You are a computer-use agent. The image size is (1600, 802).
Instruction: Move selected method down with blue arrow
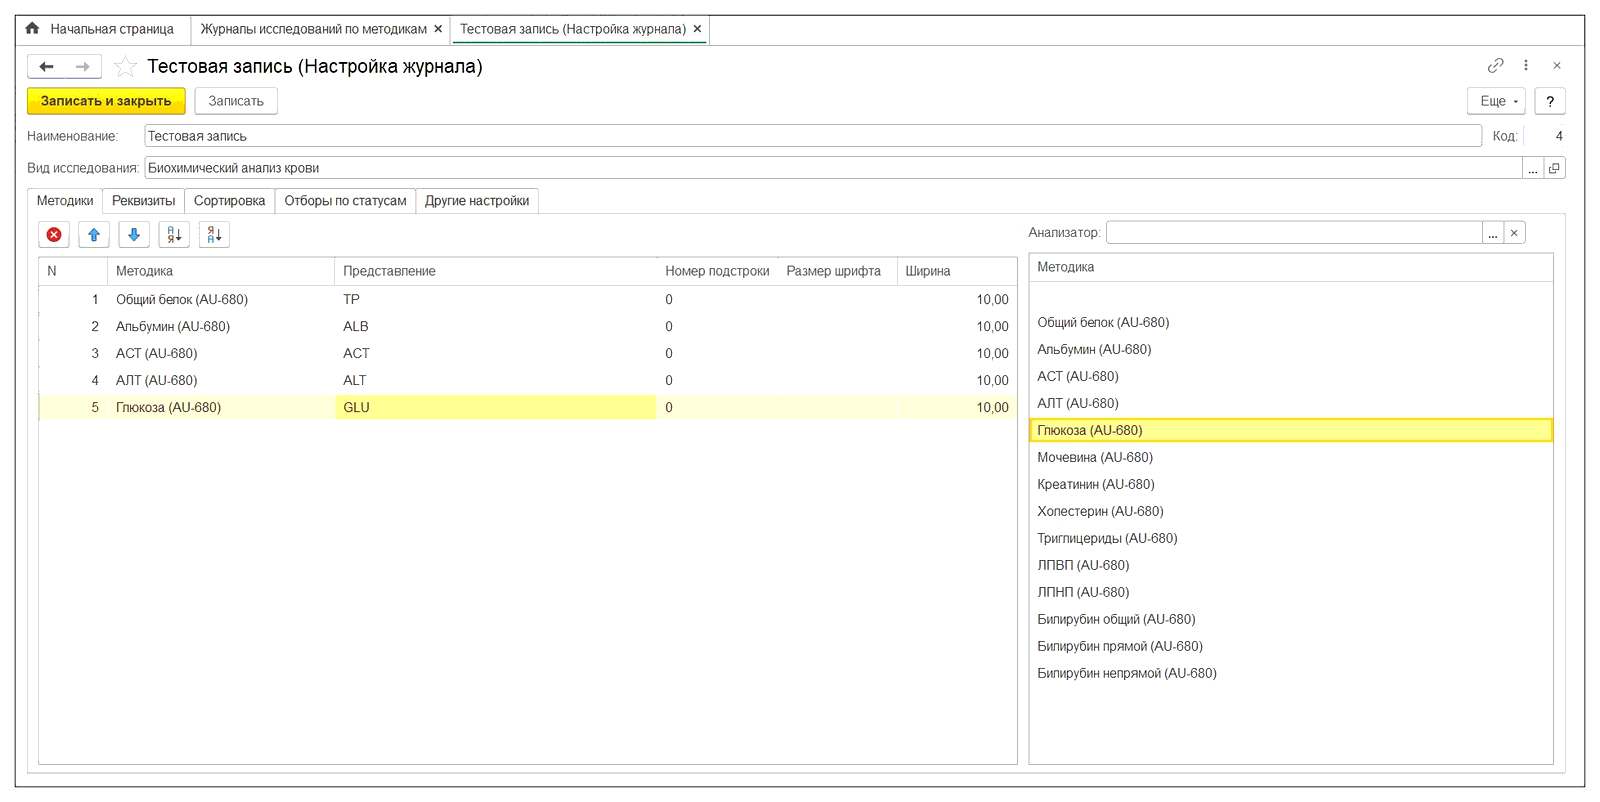[134, 235]
